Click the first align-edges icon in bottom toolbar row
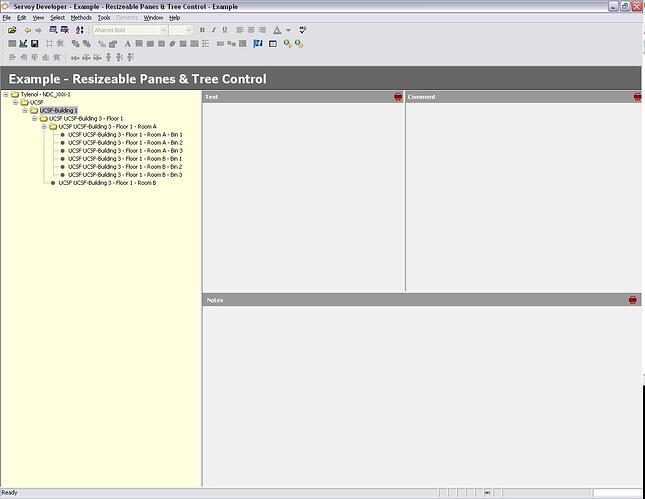The image size is (645, 499). tap(12, 57)
